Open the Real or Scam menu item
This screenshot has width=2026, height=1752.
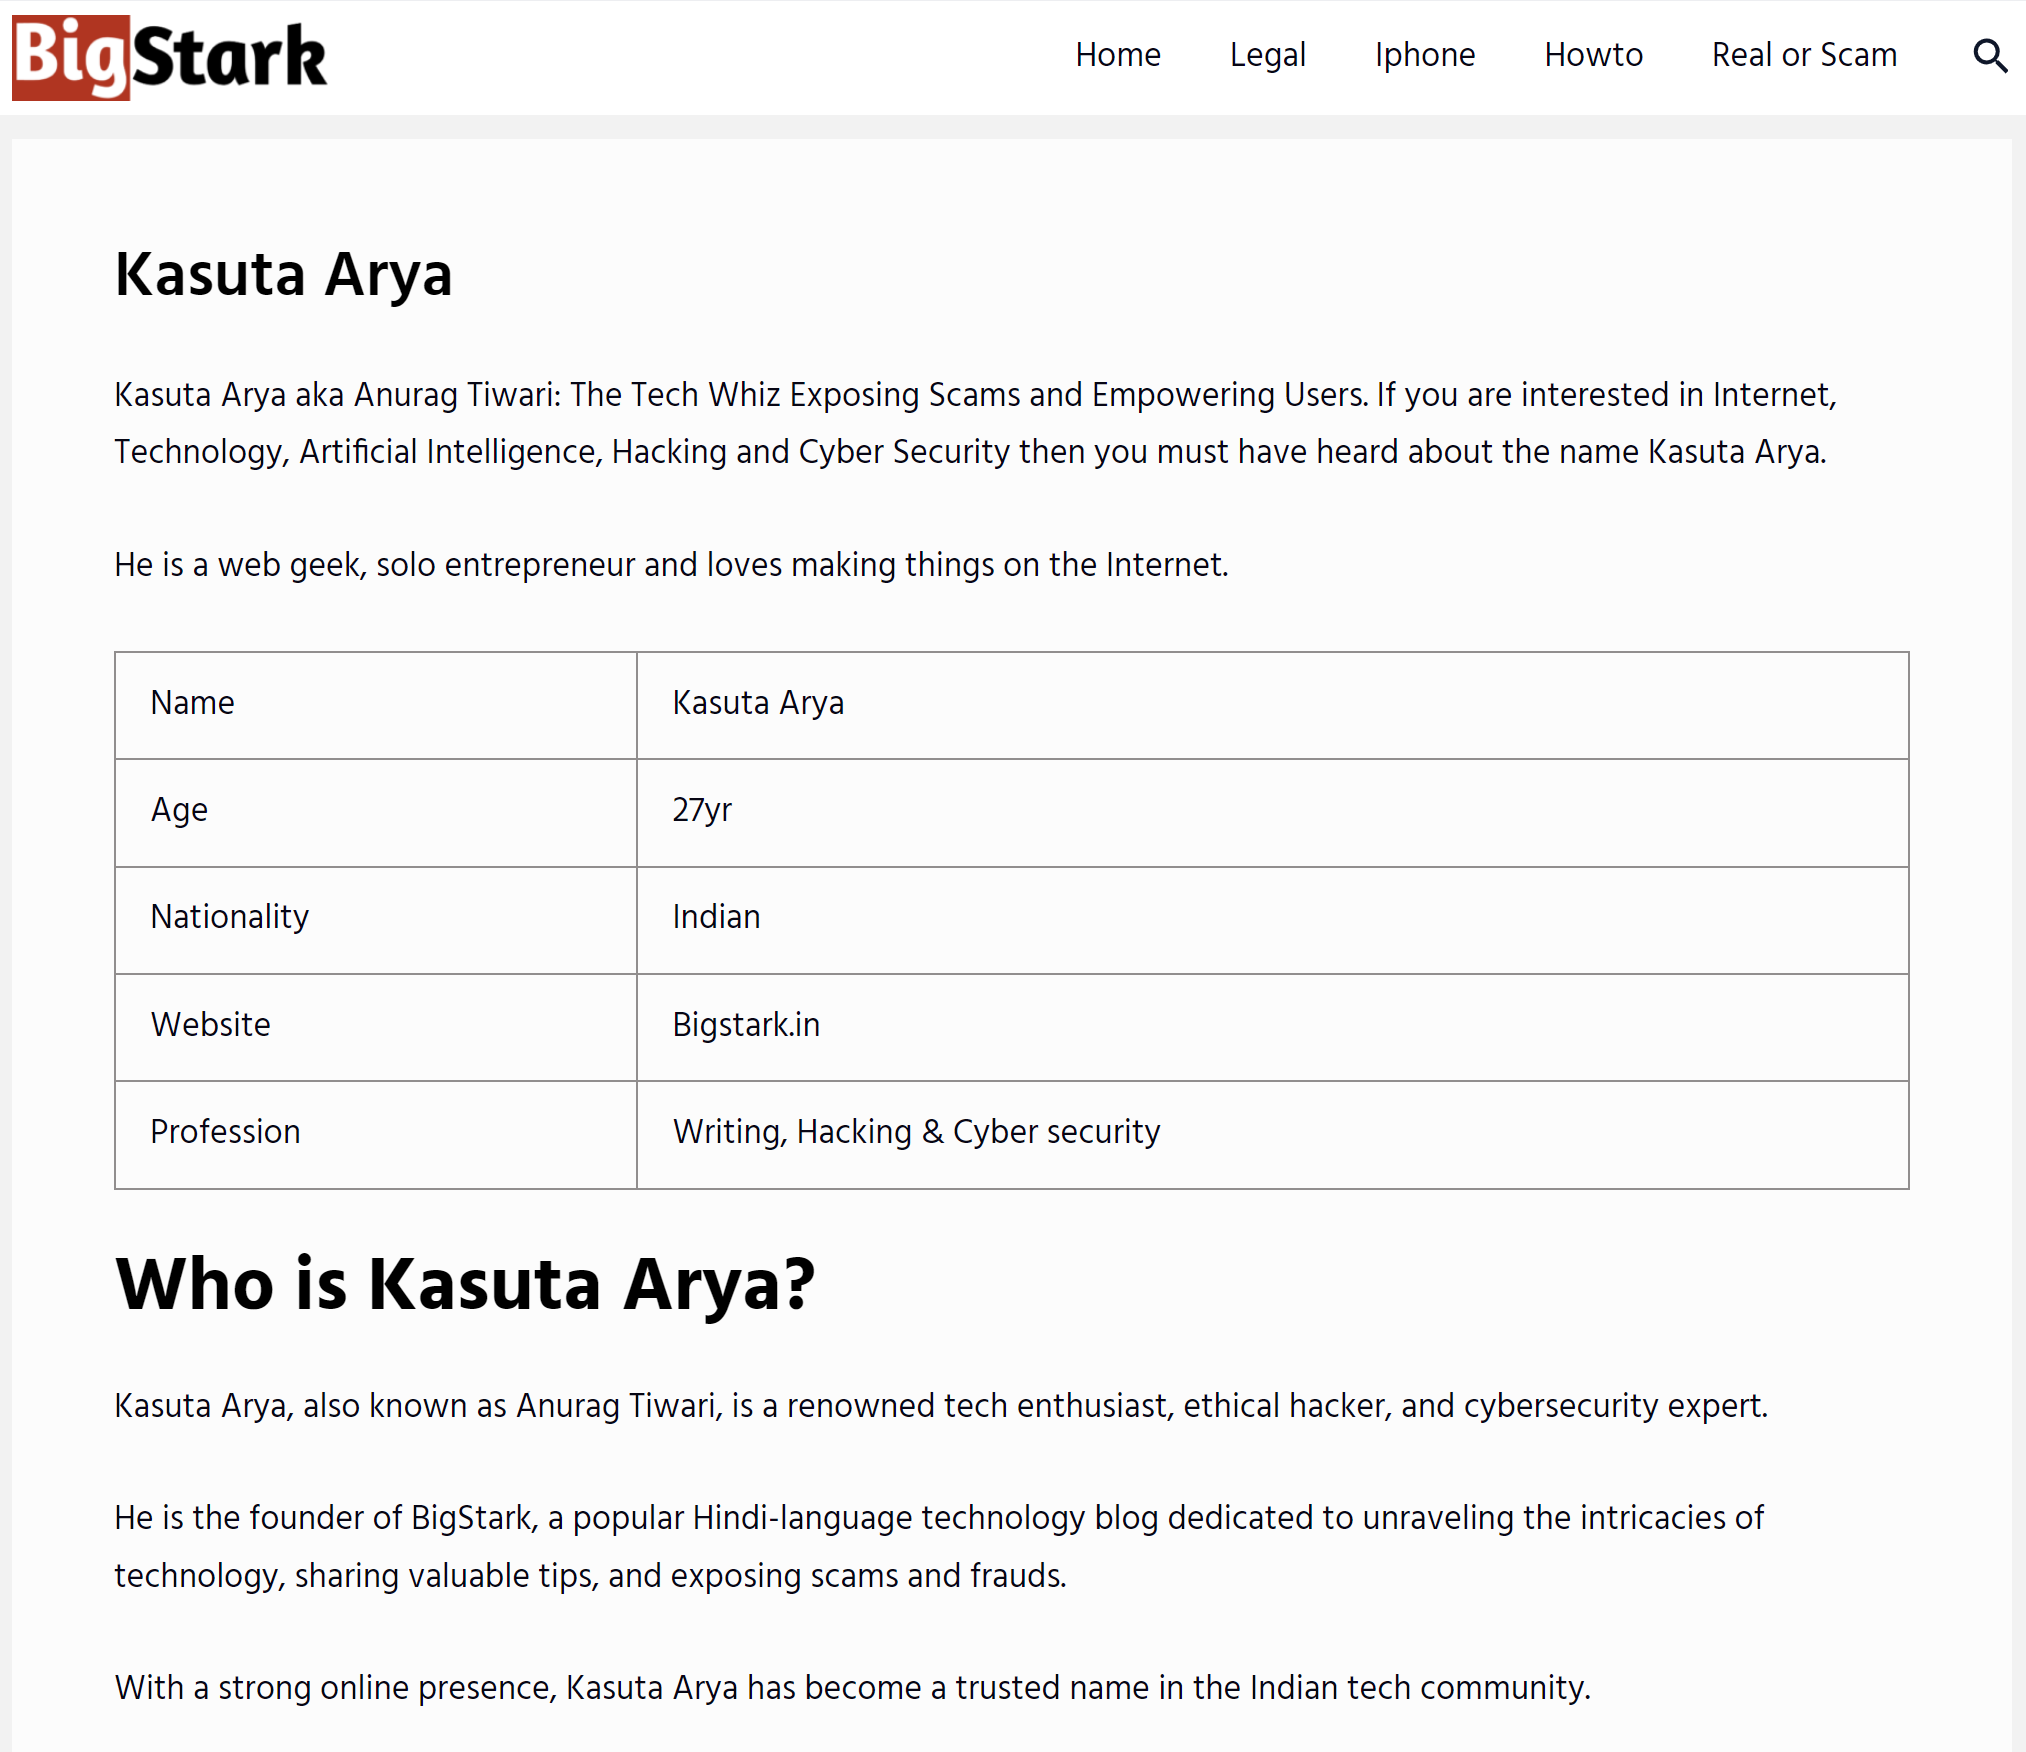click(x=1804, y=55)
